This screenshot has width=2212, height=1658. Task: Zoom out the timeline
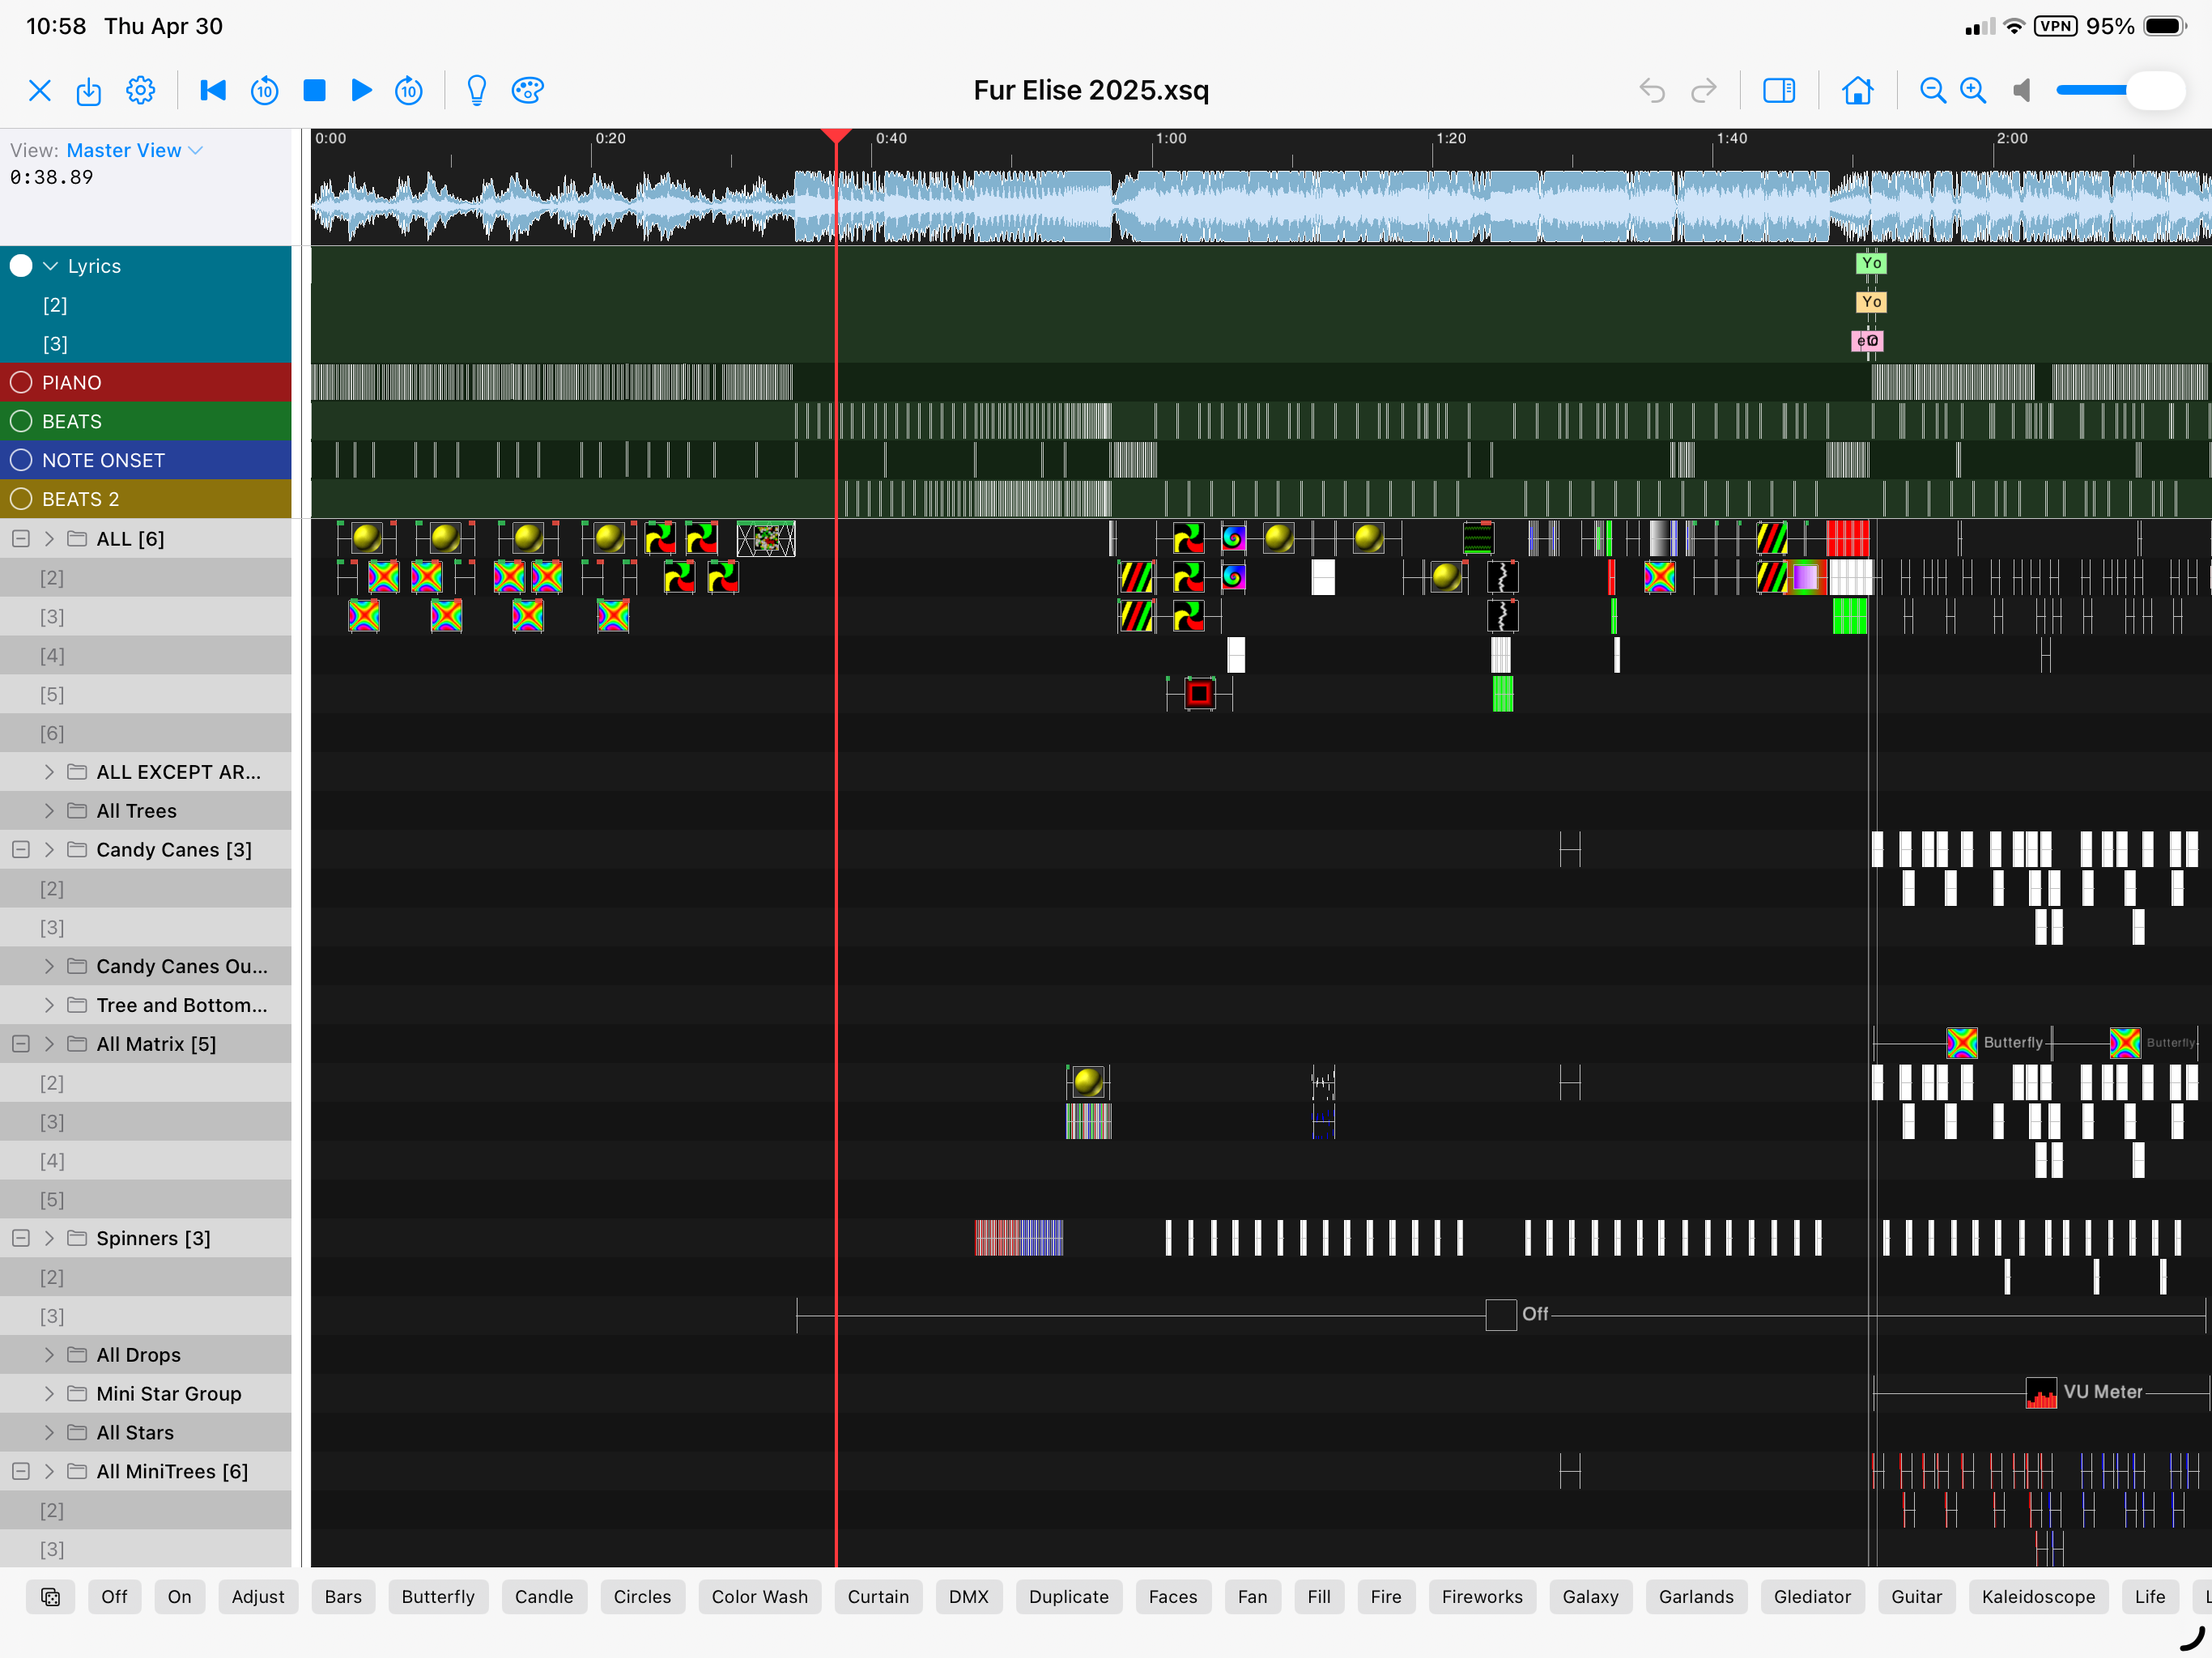click(1932, 91)
